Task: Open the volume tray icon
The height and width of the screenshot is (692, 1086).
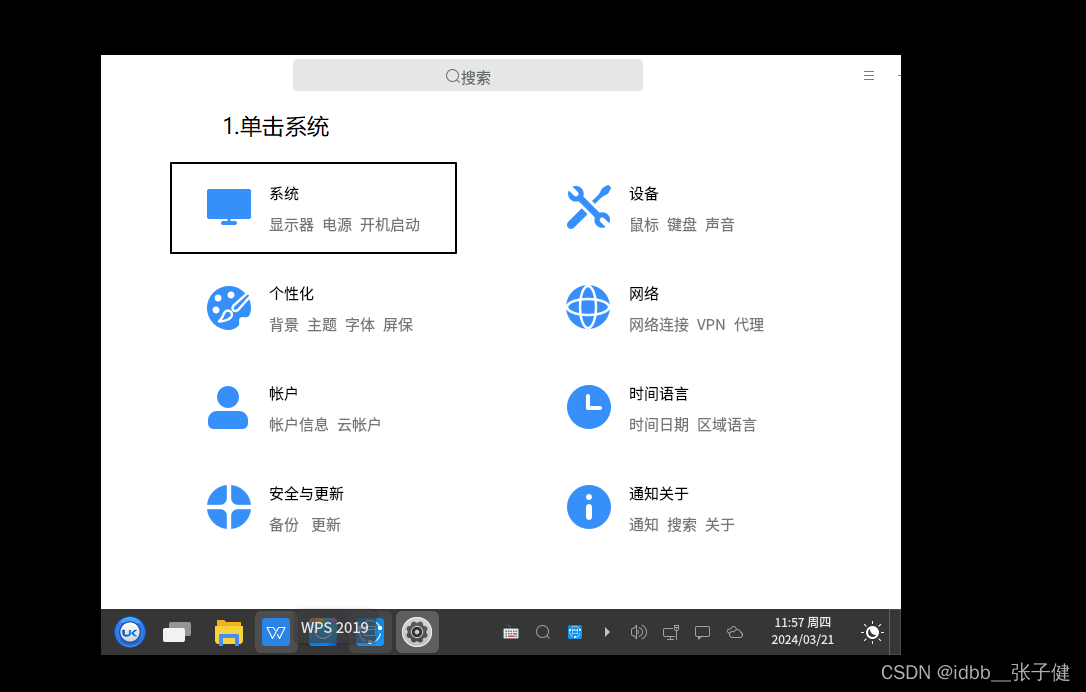Action: [x=639, y=632]
